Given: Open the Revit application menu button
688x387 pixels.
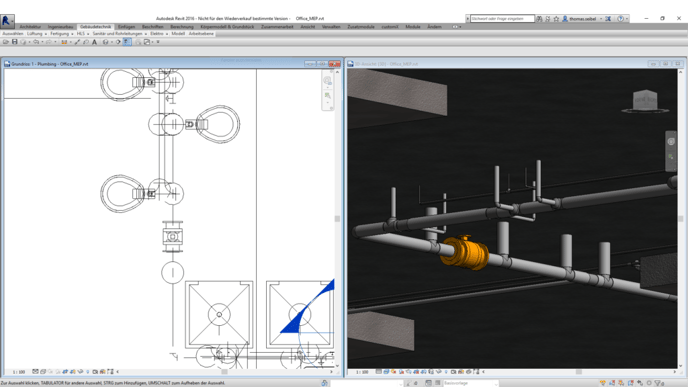Looking at the screenshot, I should point(7,20).
